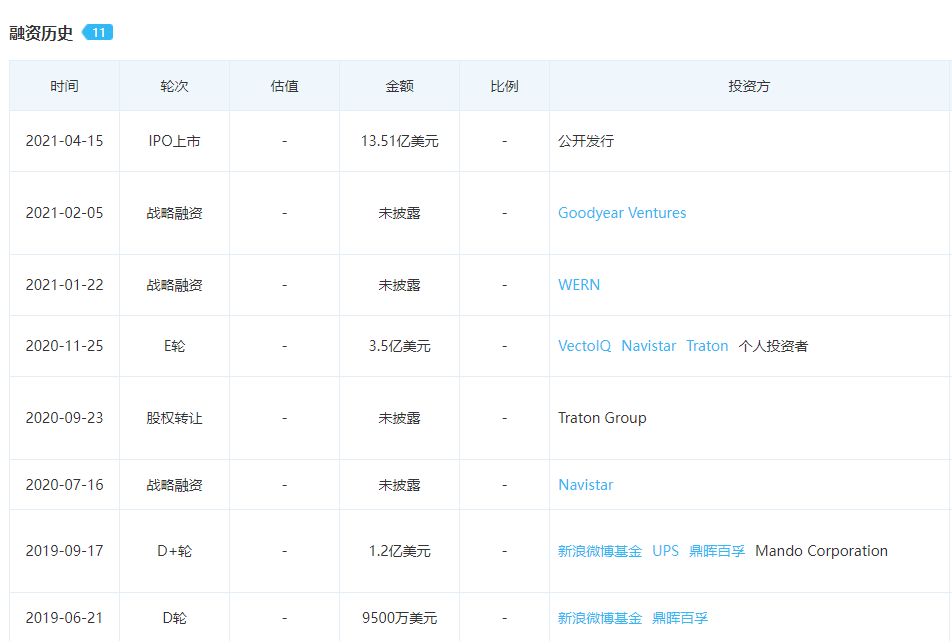Select the D+轮 round cell
The width and height of the screenshot is (952, 641).
click(x=174, y=551)
